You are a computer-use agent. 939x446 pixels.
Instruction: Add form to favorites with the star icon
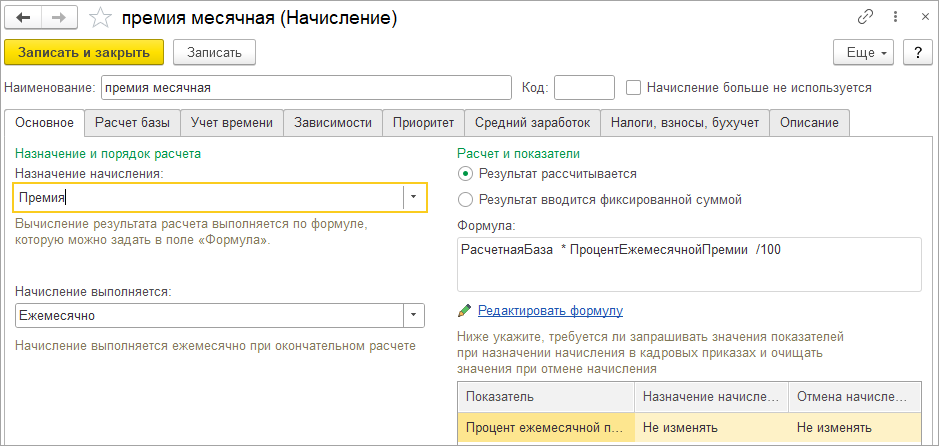(99, 18)
